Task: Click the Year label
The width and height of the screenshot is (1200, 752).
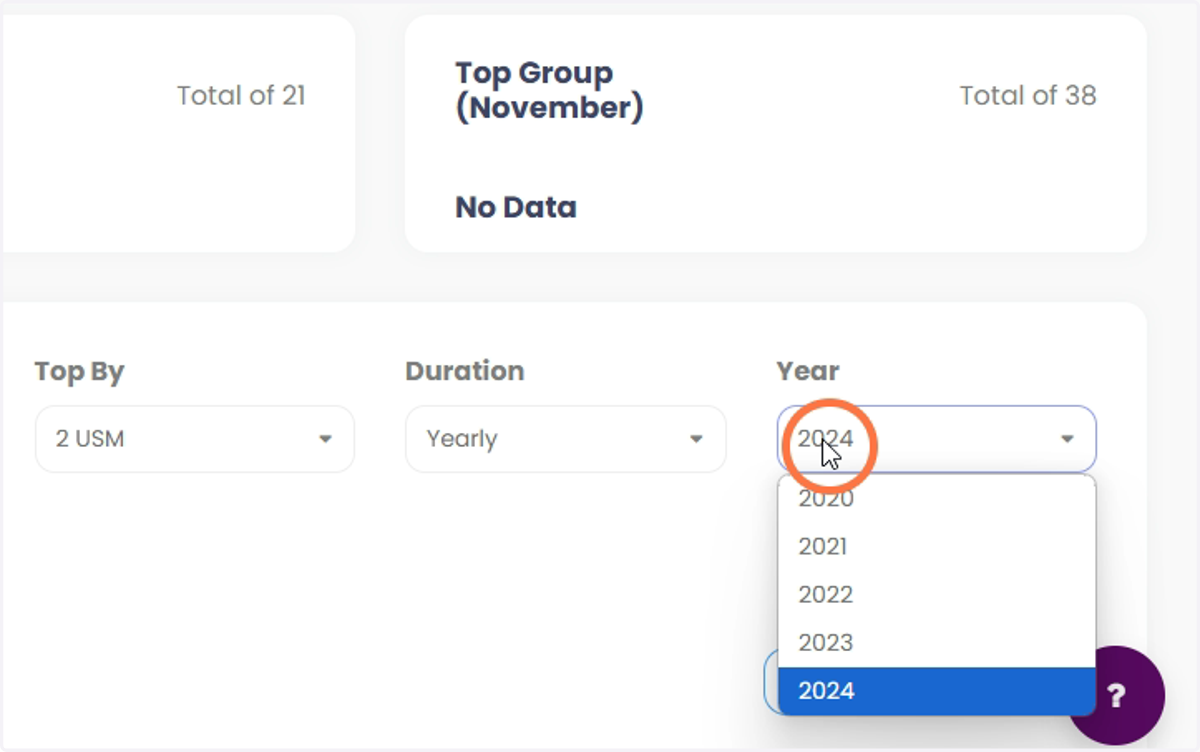Action: (808, 371)
